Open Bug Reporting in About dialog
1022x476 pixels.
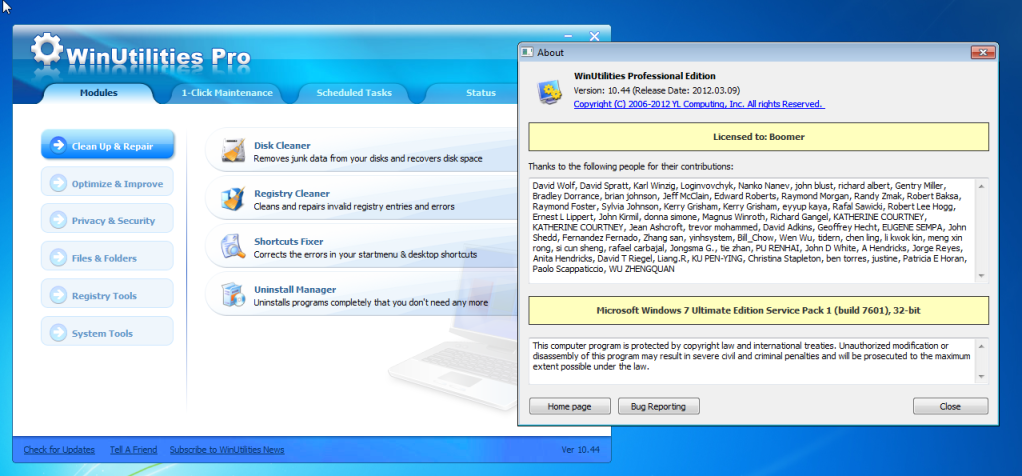(x=658, y=406)
